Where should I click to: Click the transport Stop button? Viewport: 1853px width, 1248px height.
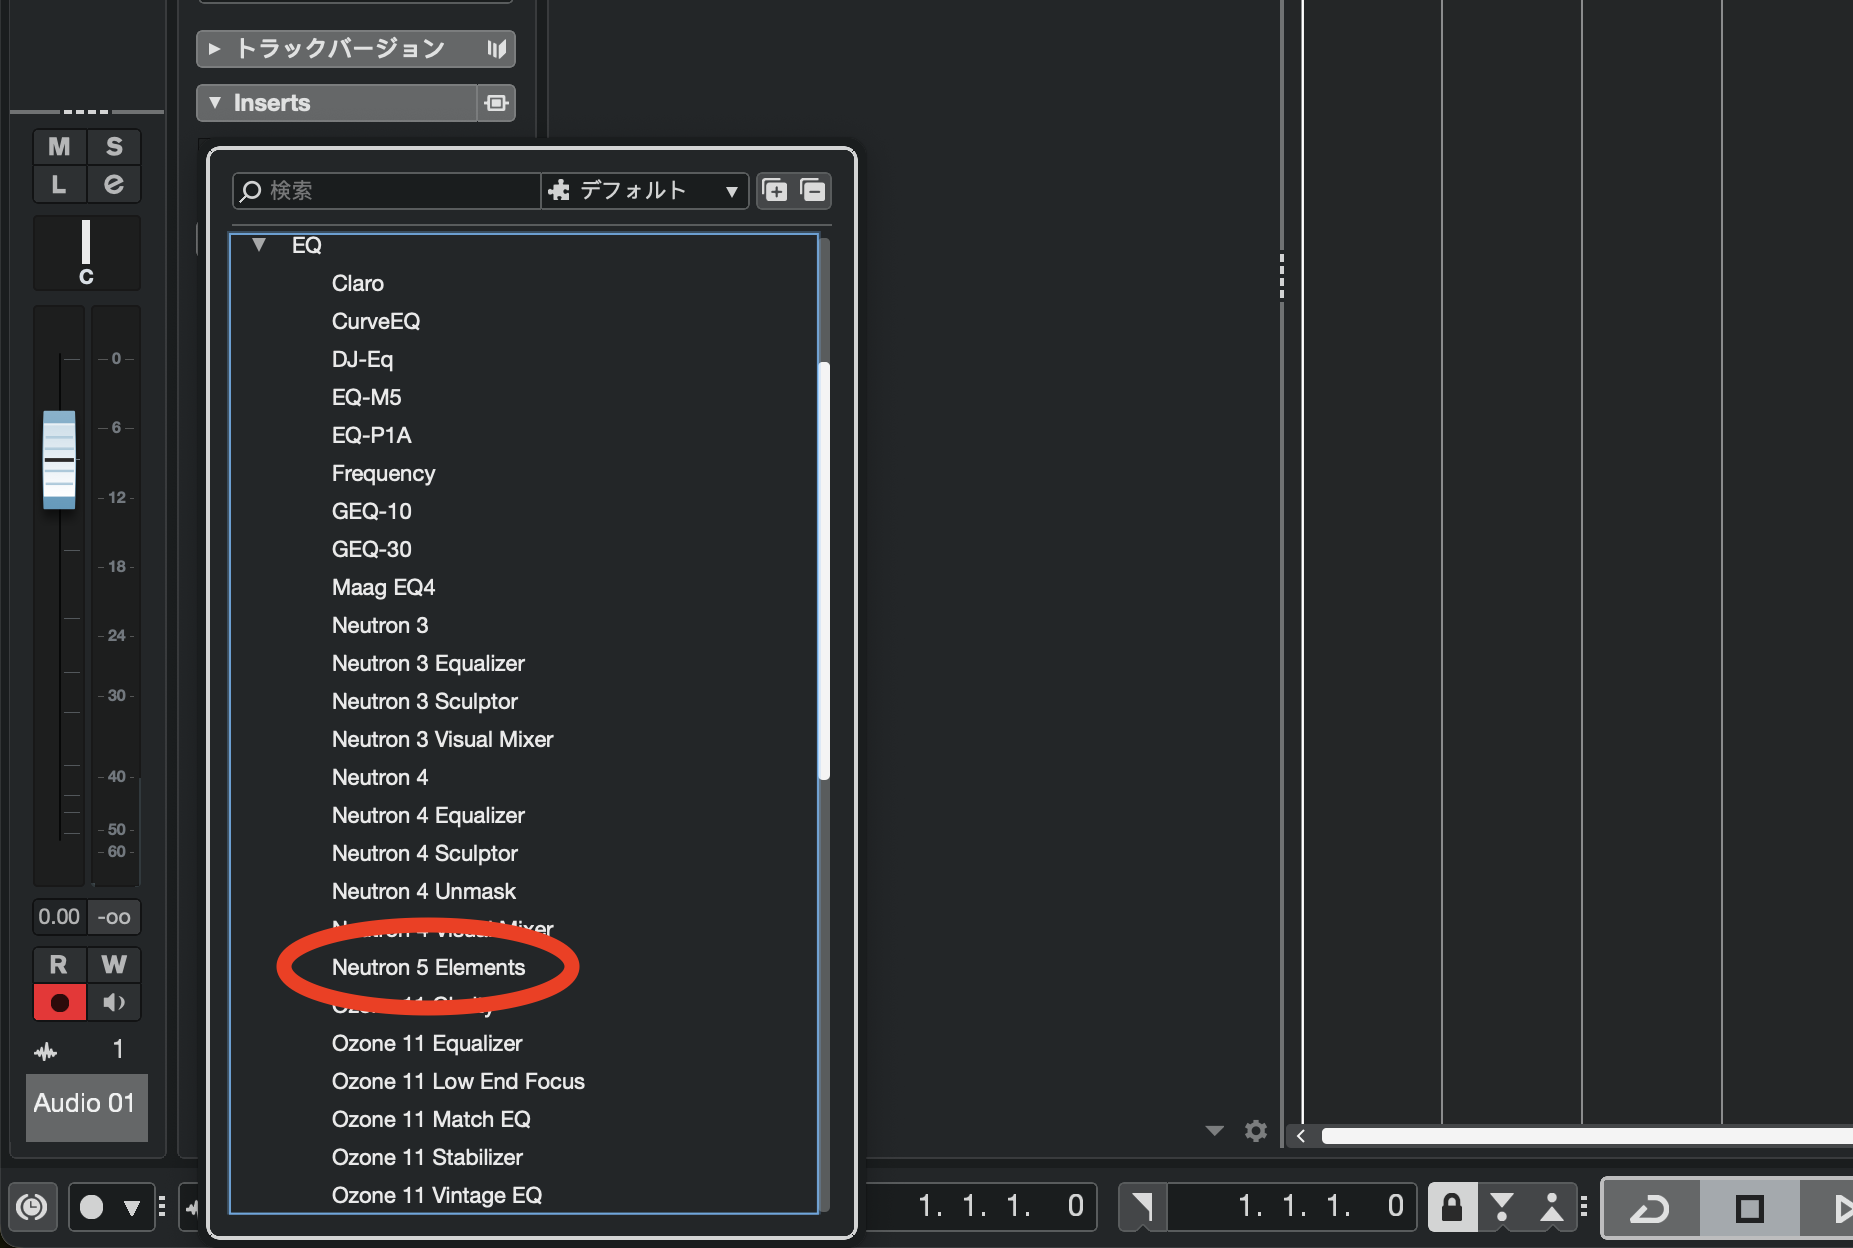(x=1749, y=1208)
